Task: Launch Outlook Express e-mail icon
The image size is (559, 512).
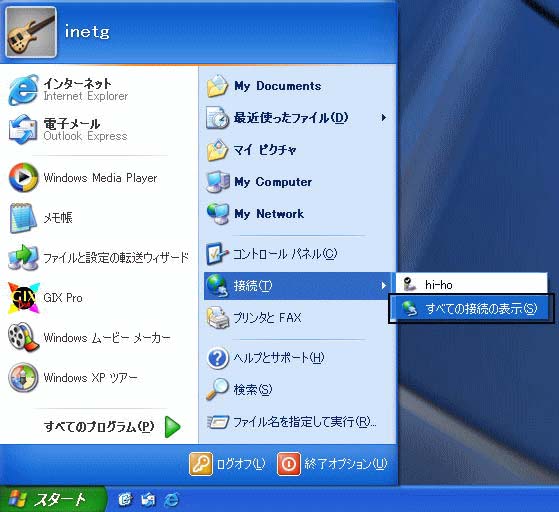Action: (x=22, y=130)
